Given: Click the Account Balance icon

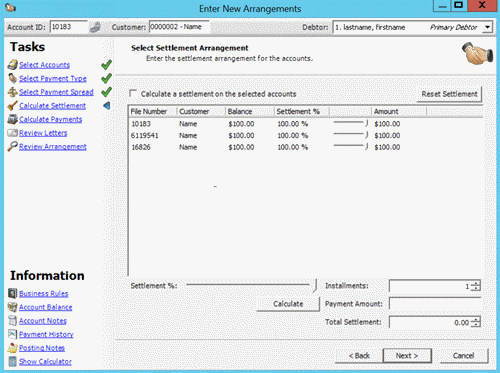Looking at the screenshot, I should 13,307.
